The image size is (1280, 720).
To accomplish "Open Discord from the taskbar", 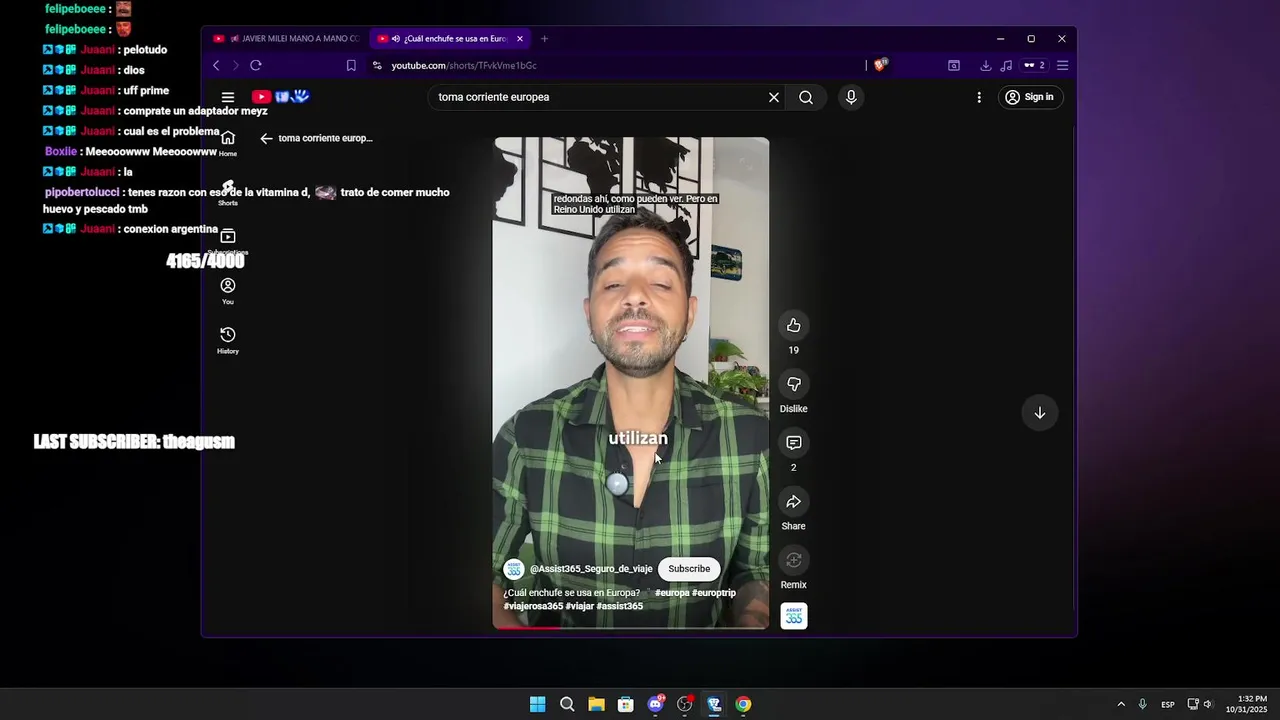I will [x=655, y=704].
